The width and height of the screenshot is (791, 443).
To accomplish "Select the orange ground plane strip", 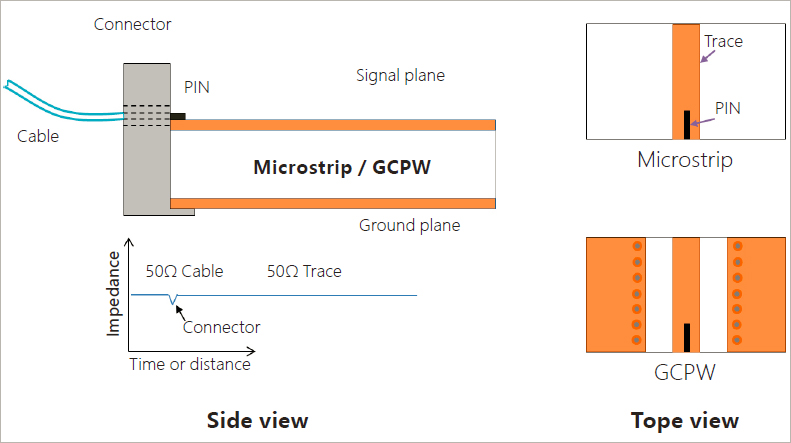I will pyautogui.click(x=333, y=203).
